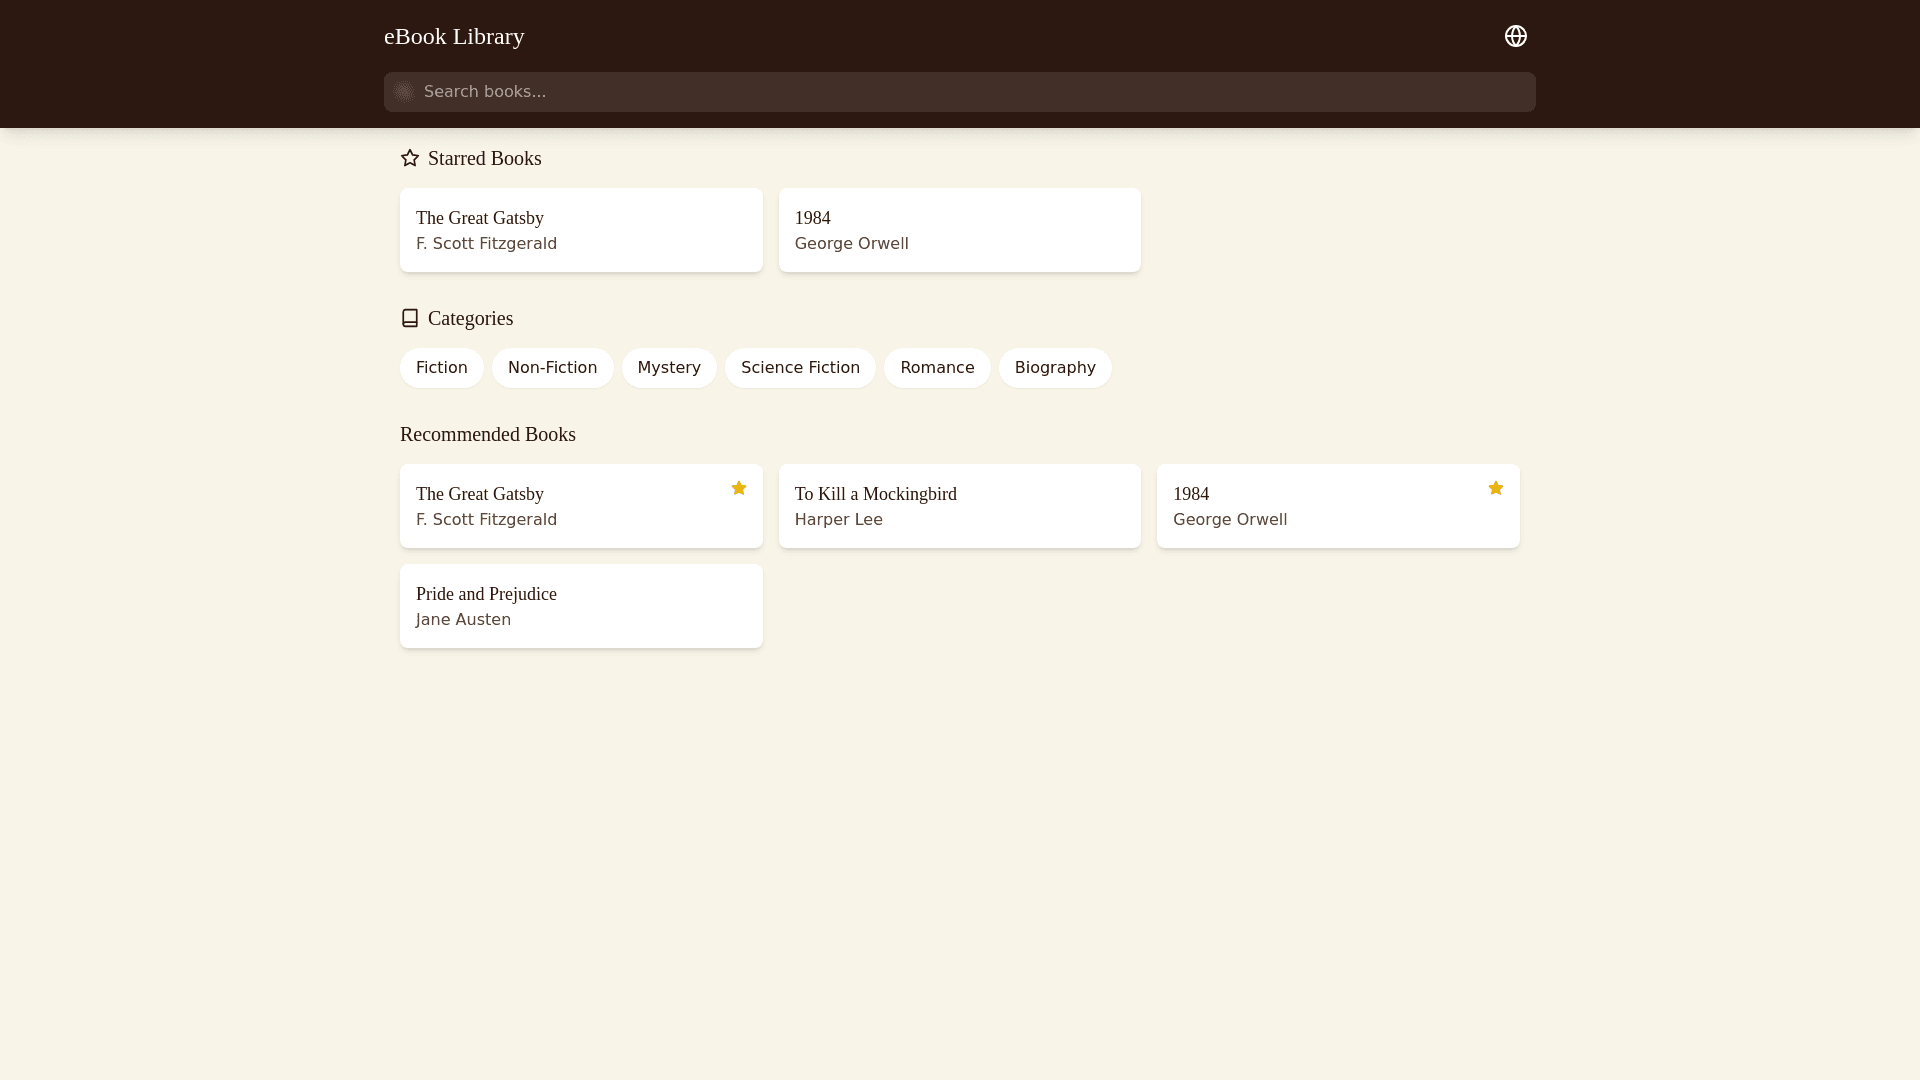The image size is (1920, 1080).
Task: Choose the Science Fiction category
Action: pos(800,368)
